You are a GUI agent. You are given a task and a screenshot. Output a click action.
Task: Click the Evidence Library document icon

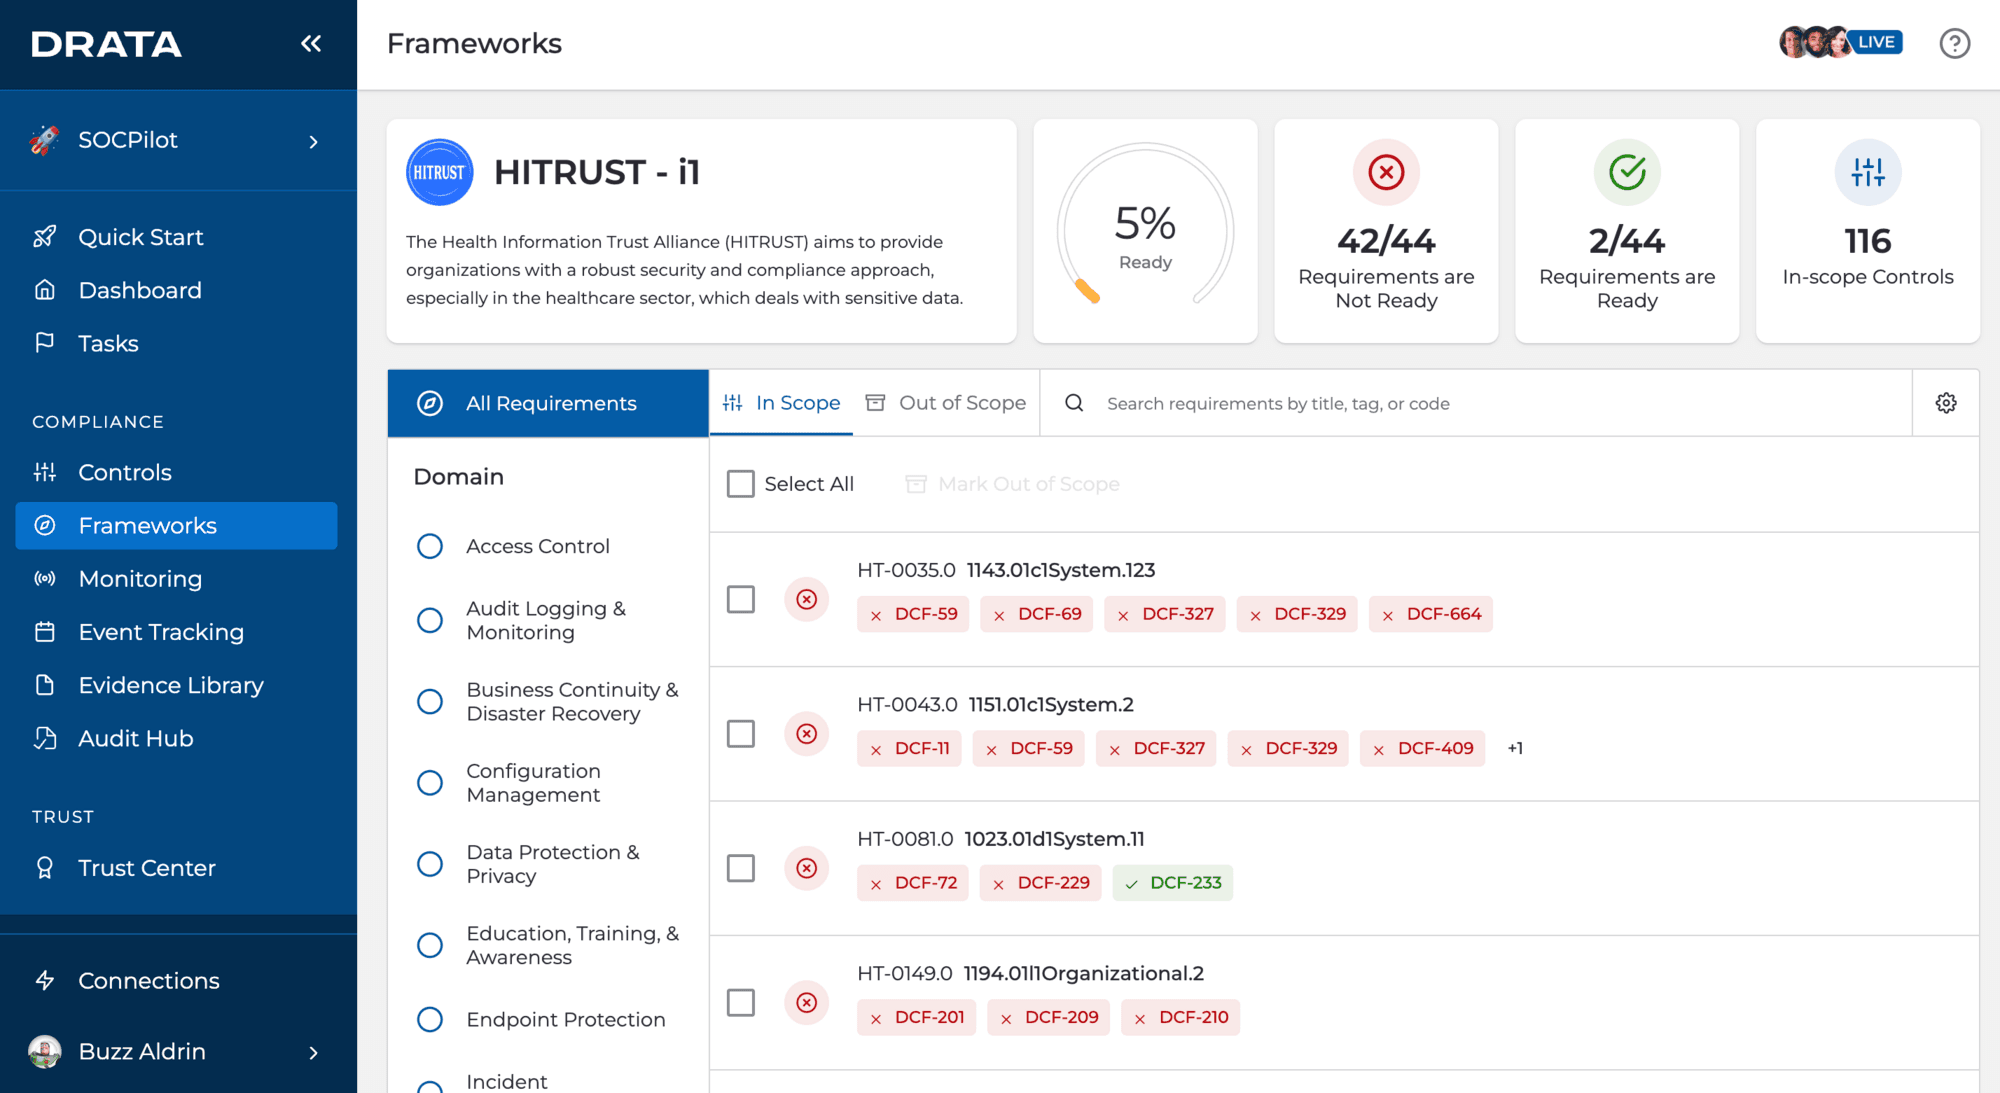pyautogui.click(x=45, y=685)
